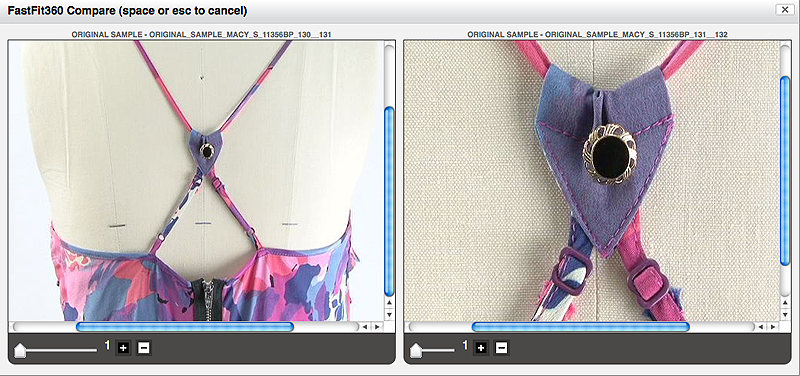Viewport: 800px width, 376px height.
Task: Click the left panel scroll-right arrow
Action: pos(377,327)
